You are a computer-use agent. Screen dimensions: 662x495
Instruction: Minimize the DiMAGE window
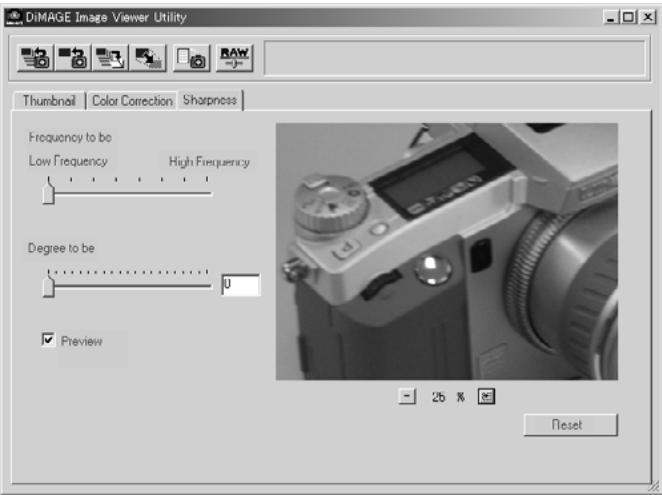coord(610,17)
